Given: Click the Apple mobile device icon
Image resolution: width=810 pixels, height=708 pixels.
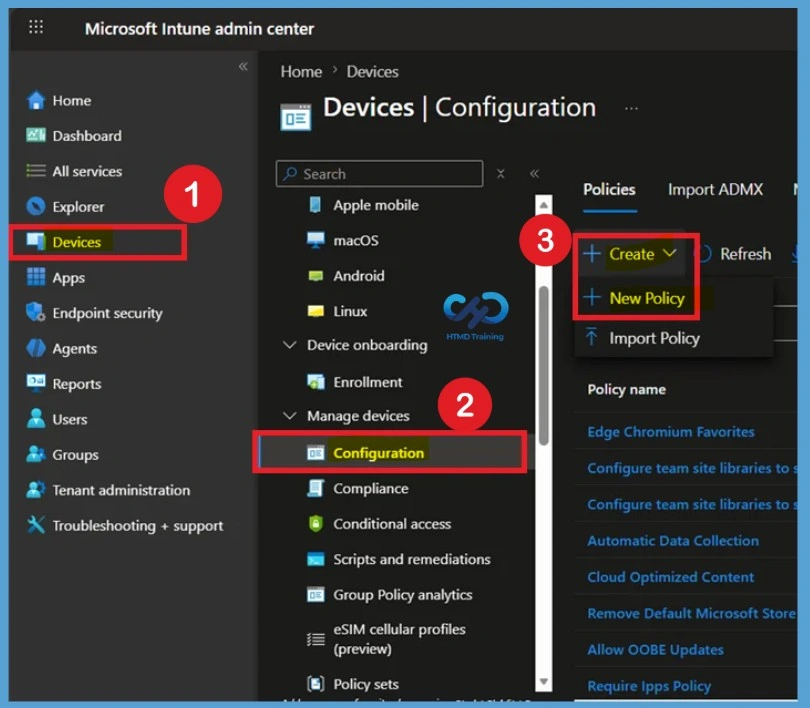Looking at the screenshot, I should 315,204.
